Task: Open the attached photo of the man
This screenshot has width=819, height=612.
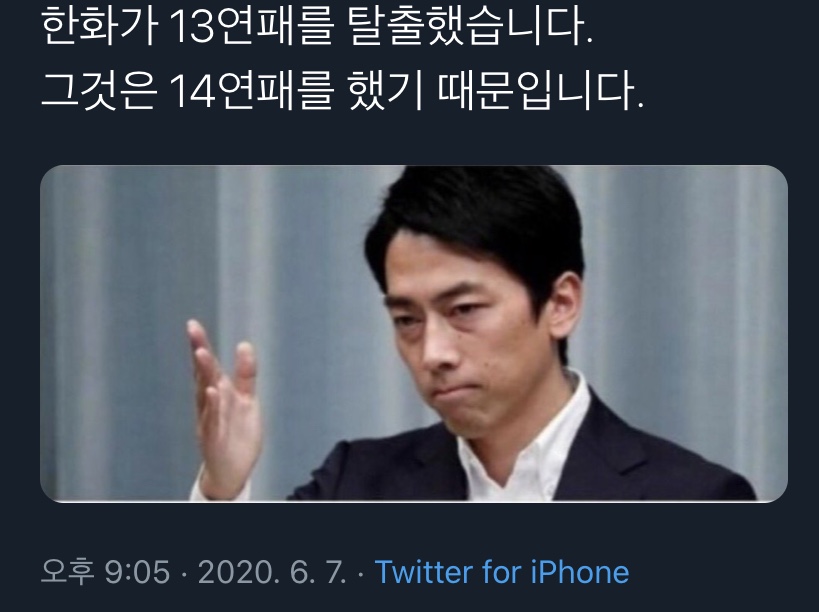Action: 414,334
